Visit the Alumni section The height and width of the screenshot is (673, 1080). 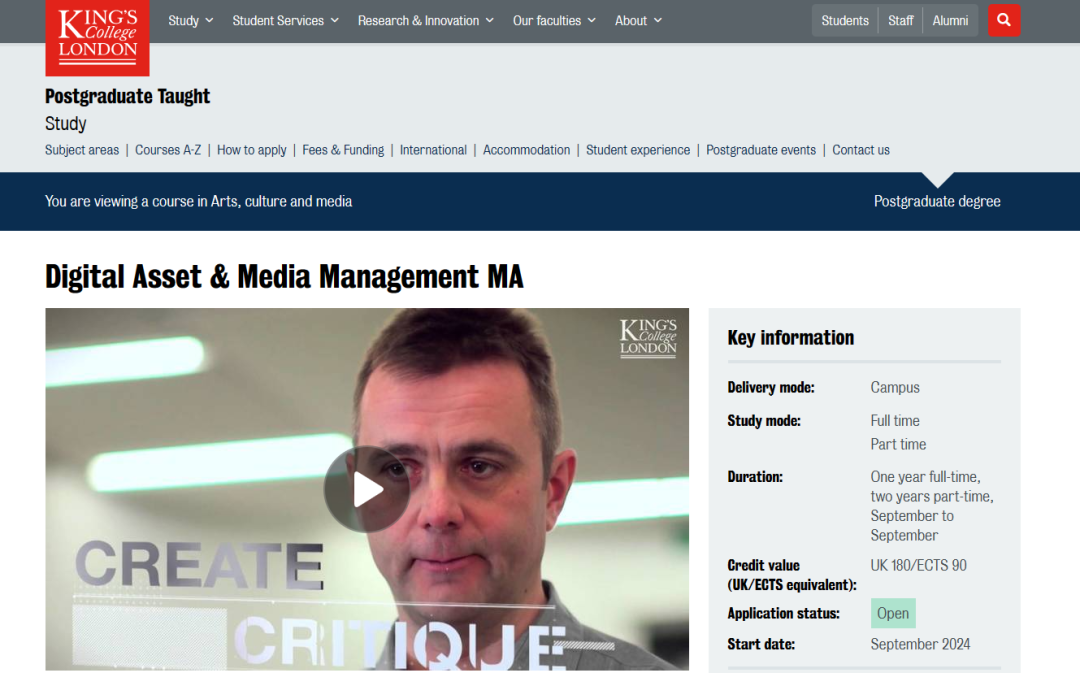[x=950, y=21]
